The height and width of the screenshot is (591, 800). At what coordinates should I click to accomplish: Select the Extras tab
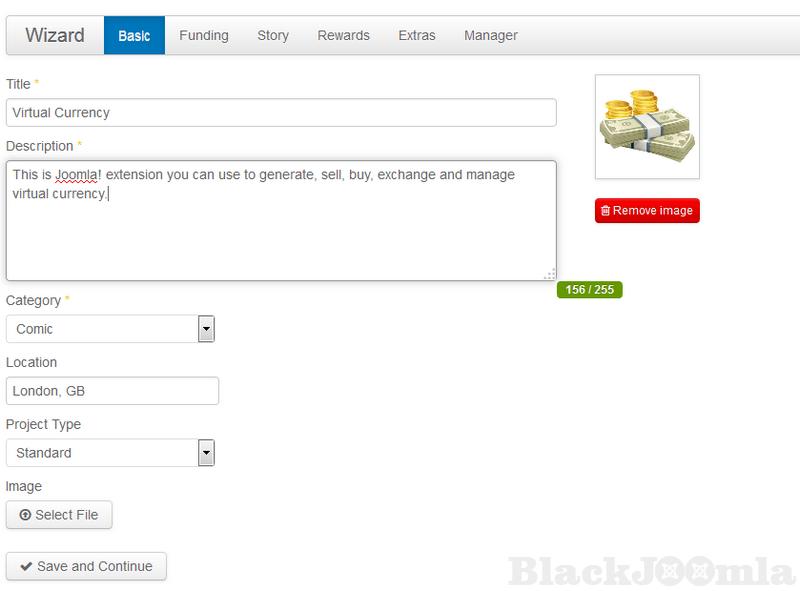click(417, 35)
